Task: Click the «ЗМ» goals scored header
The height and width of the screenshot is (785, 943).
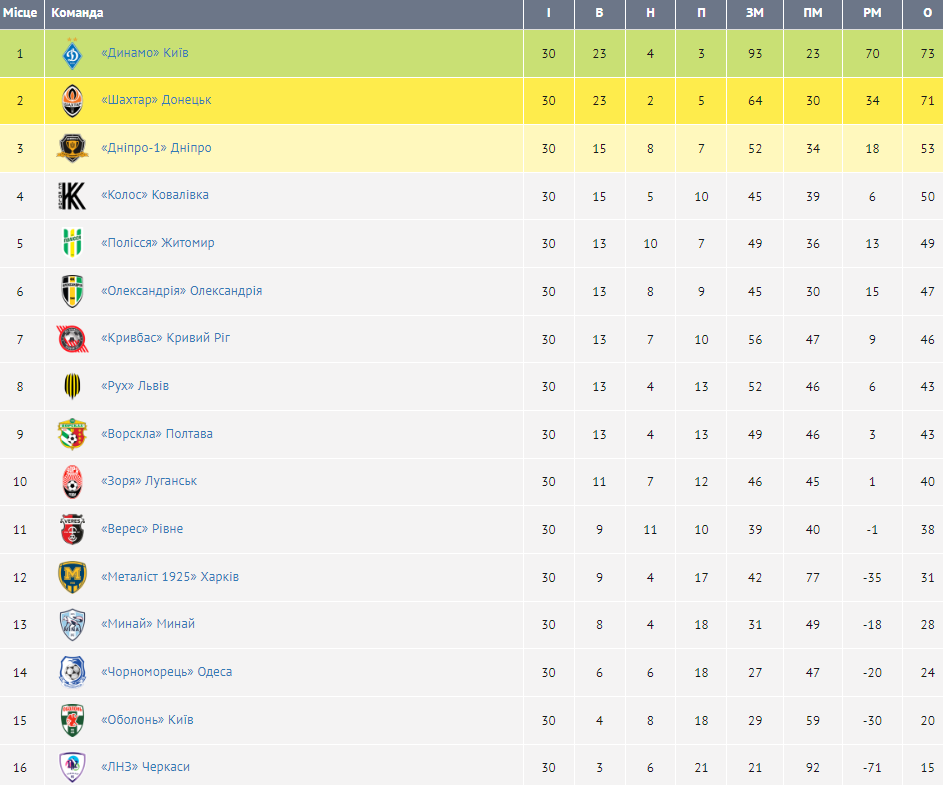Action: point(754,13)
